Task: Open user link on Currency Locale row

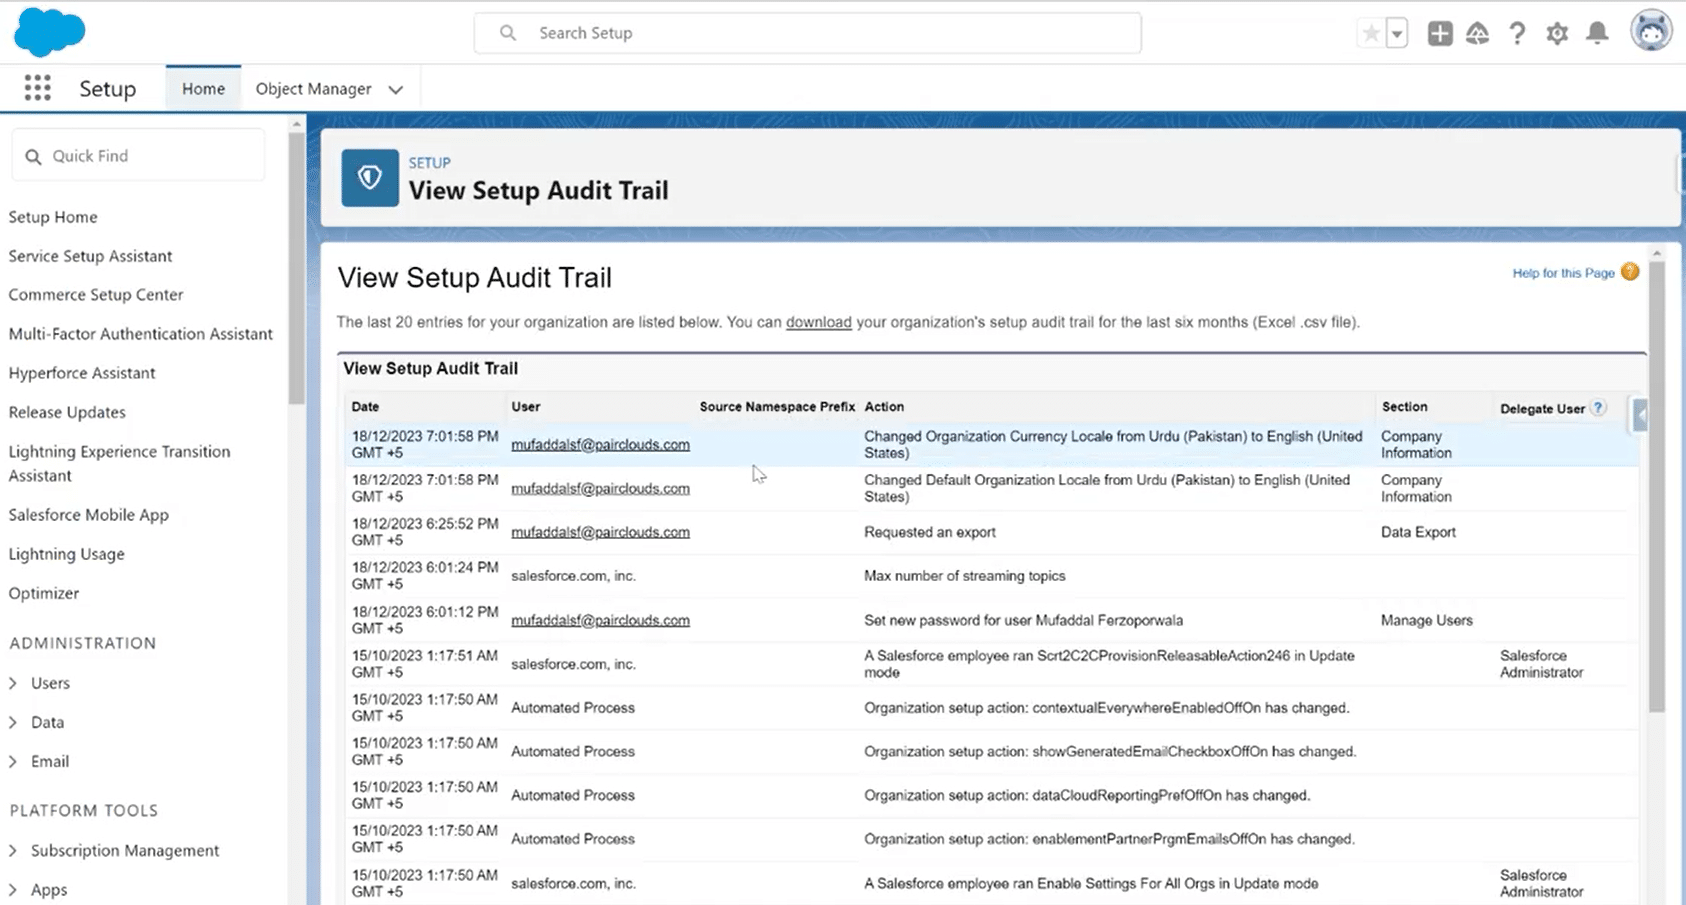Action: pyautogui.click(x=600, y=444)
